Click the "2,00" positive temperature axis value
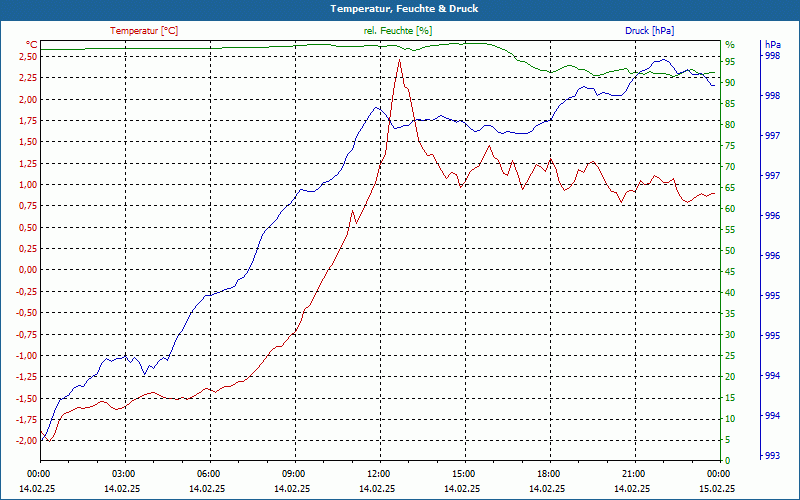 28,99
